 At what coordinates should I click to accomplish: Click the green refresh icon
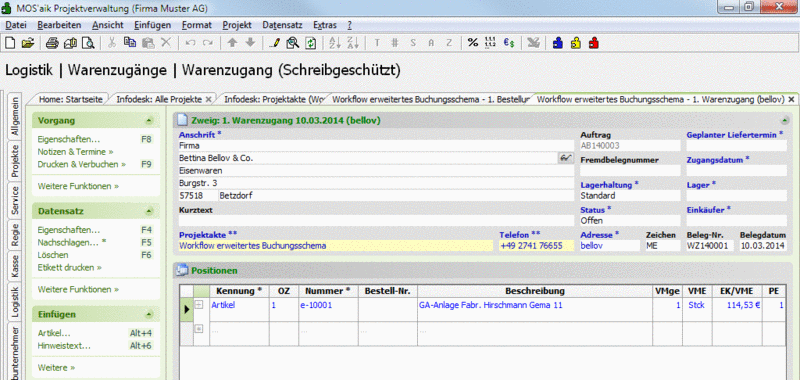tap(311, 43)
